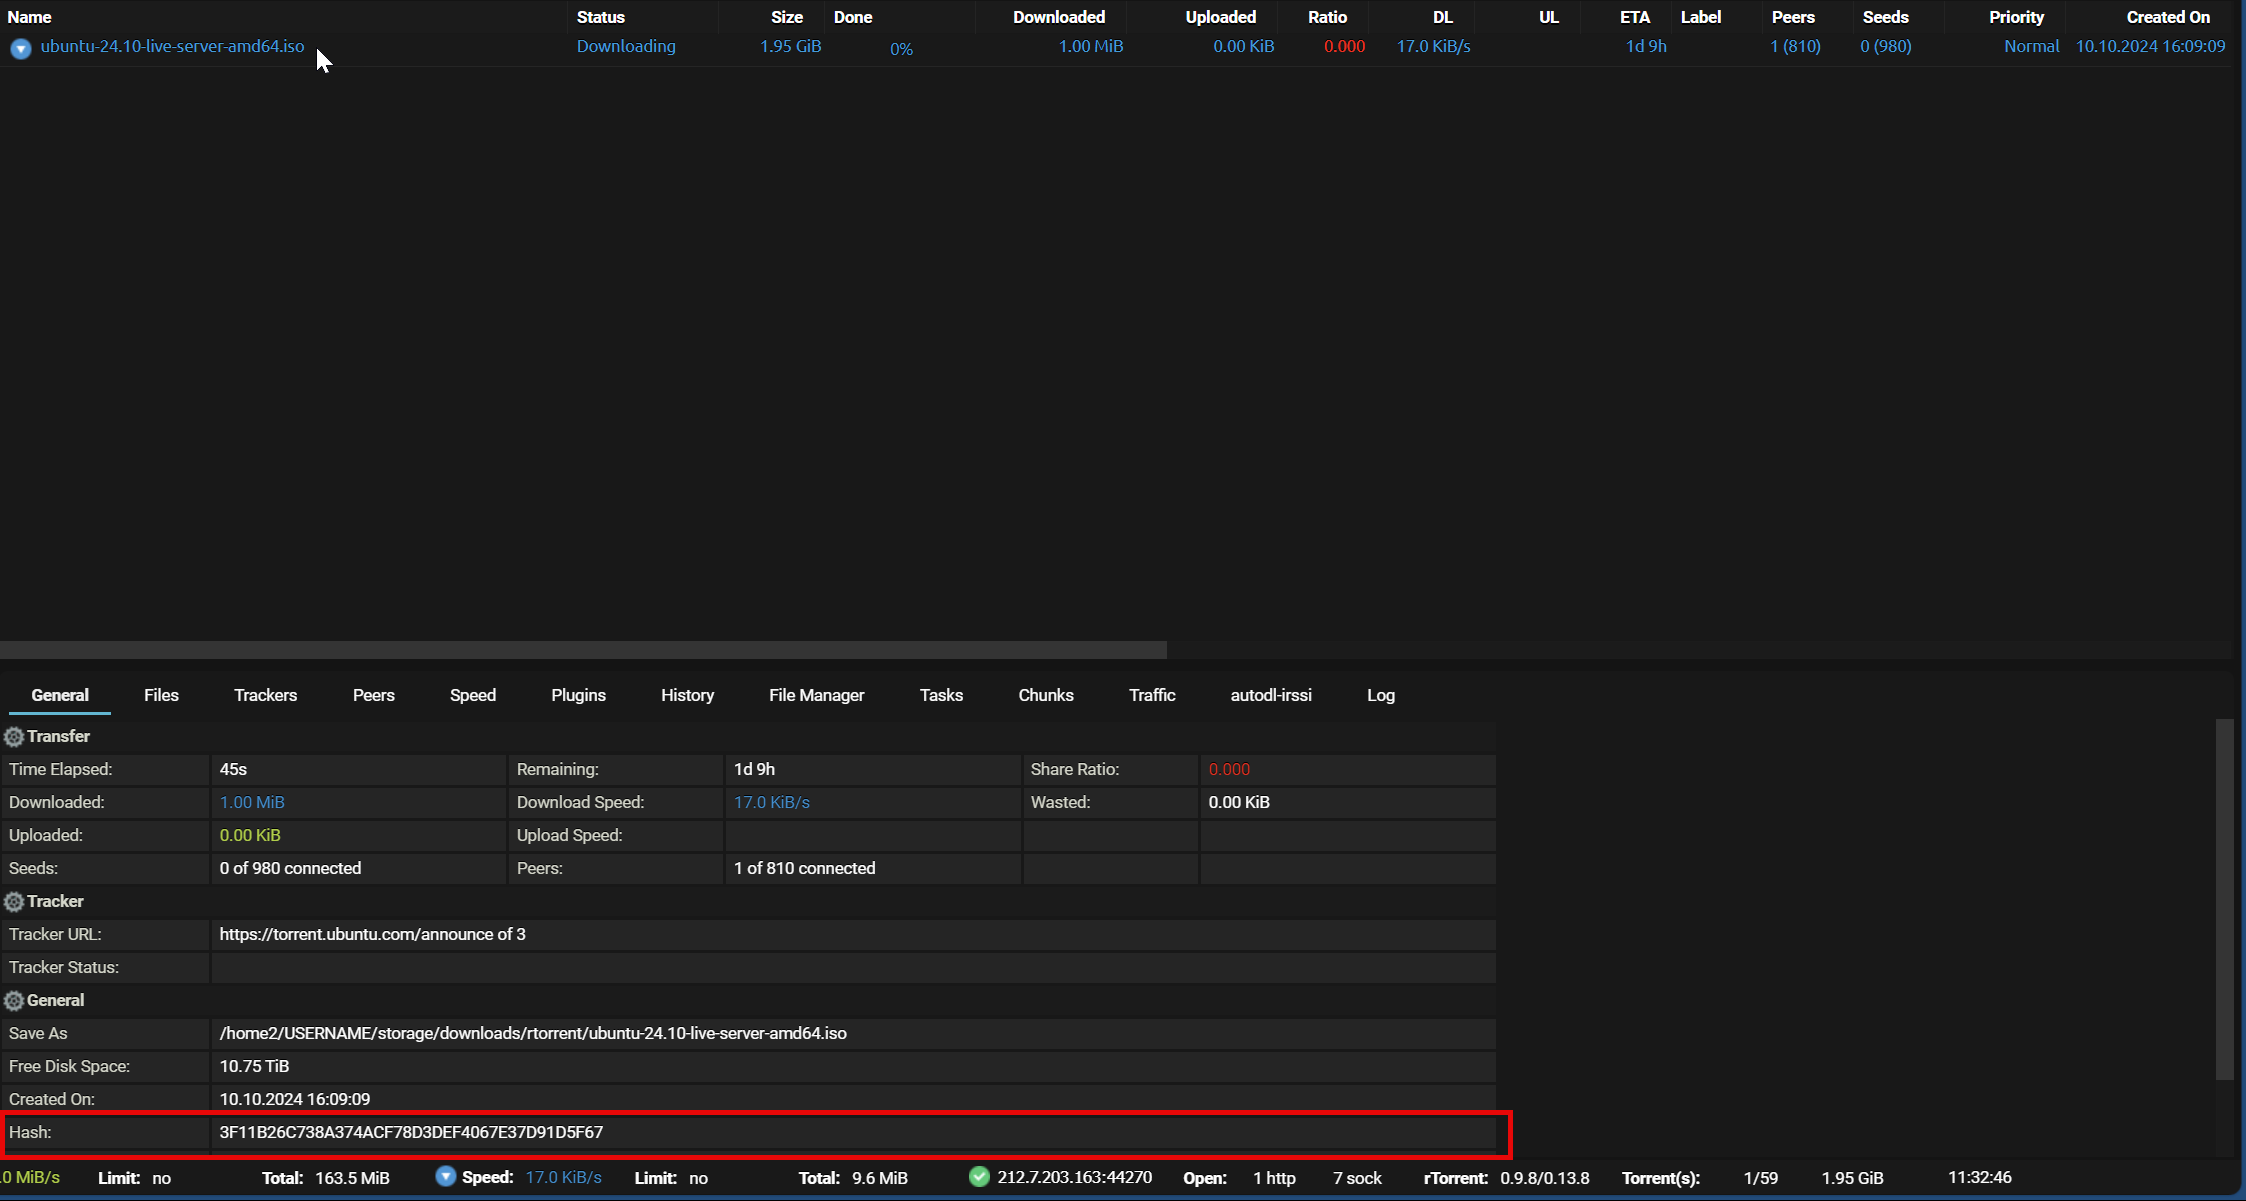Click the 0% done progress cell
2246x1201 pixels.
(x=901, y=48)
